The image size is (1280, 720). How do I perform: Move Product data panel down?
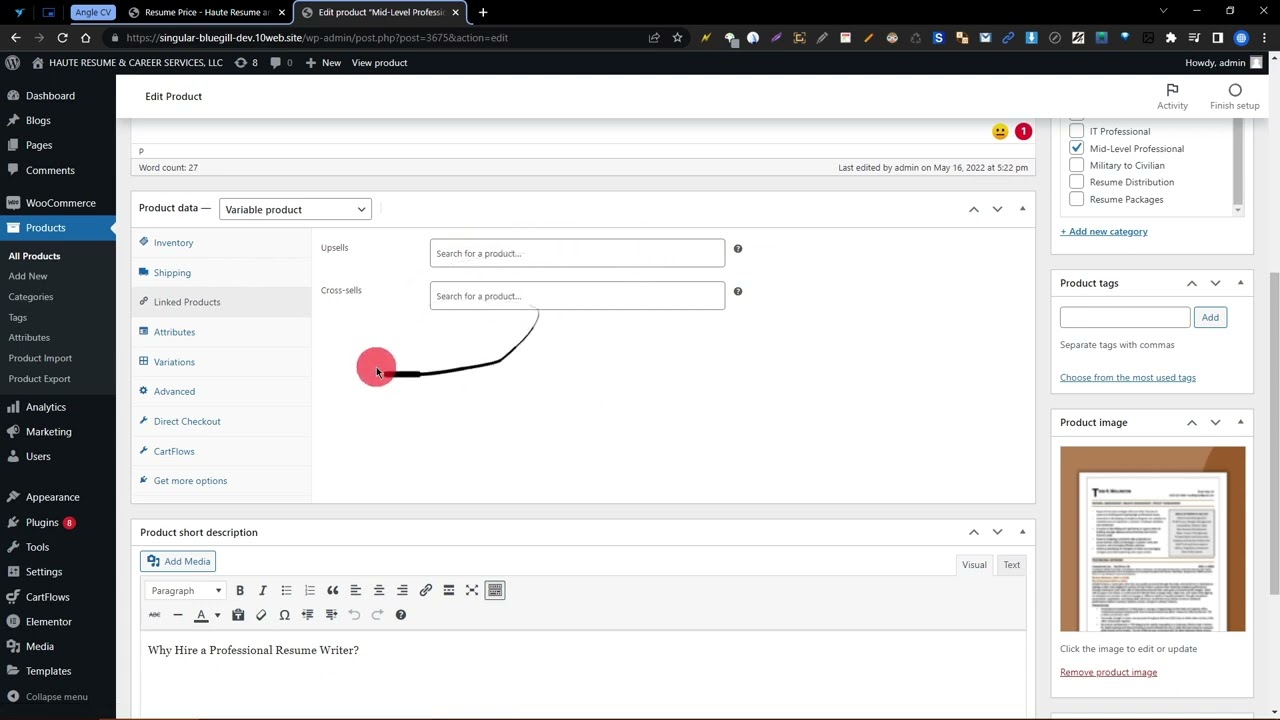coord(997,208)
